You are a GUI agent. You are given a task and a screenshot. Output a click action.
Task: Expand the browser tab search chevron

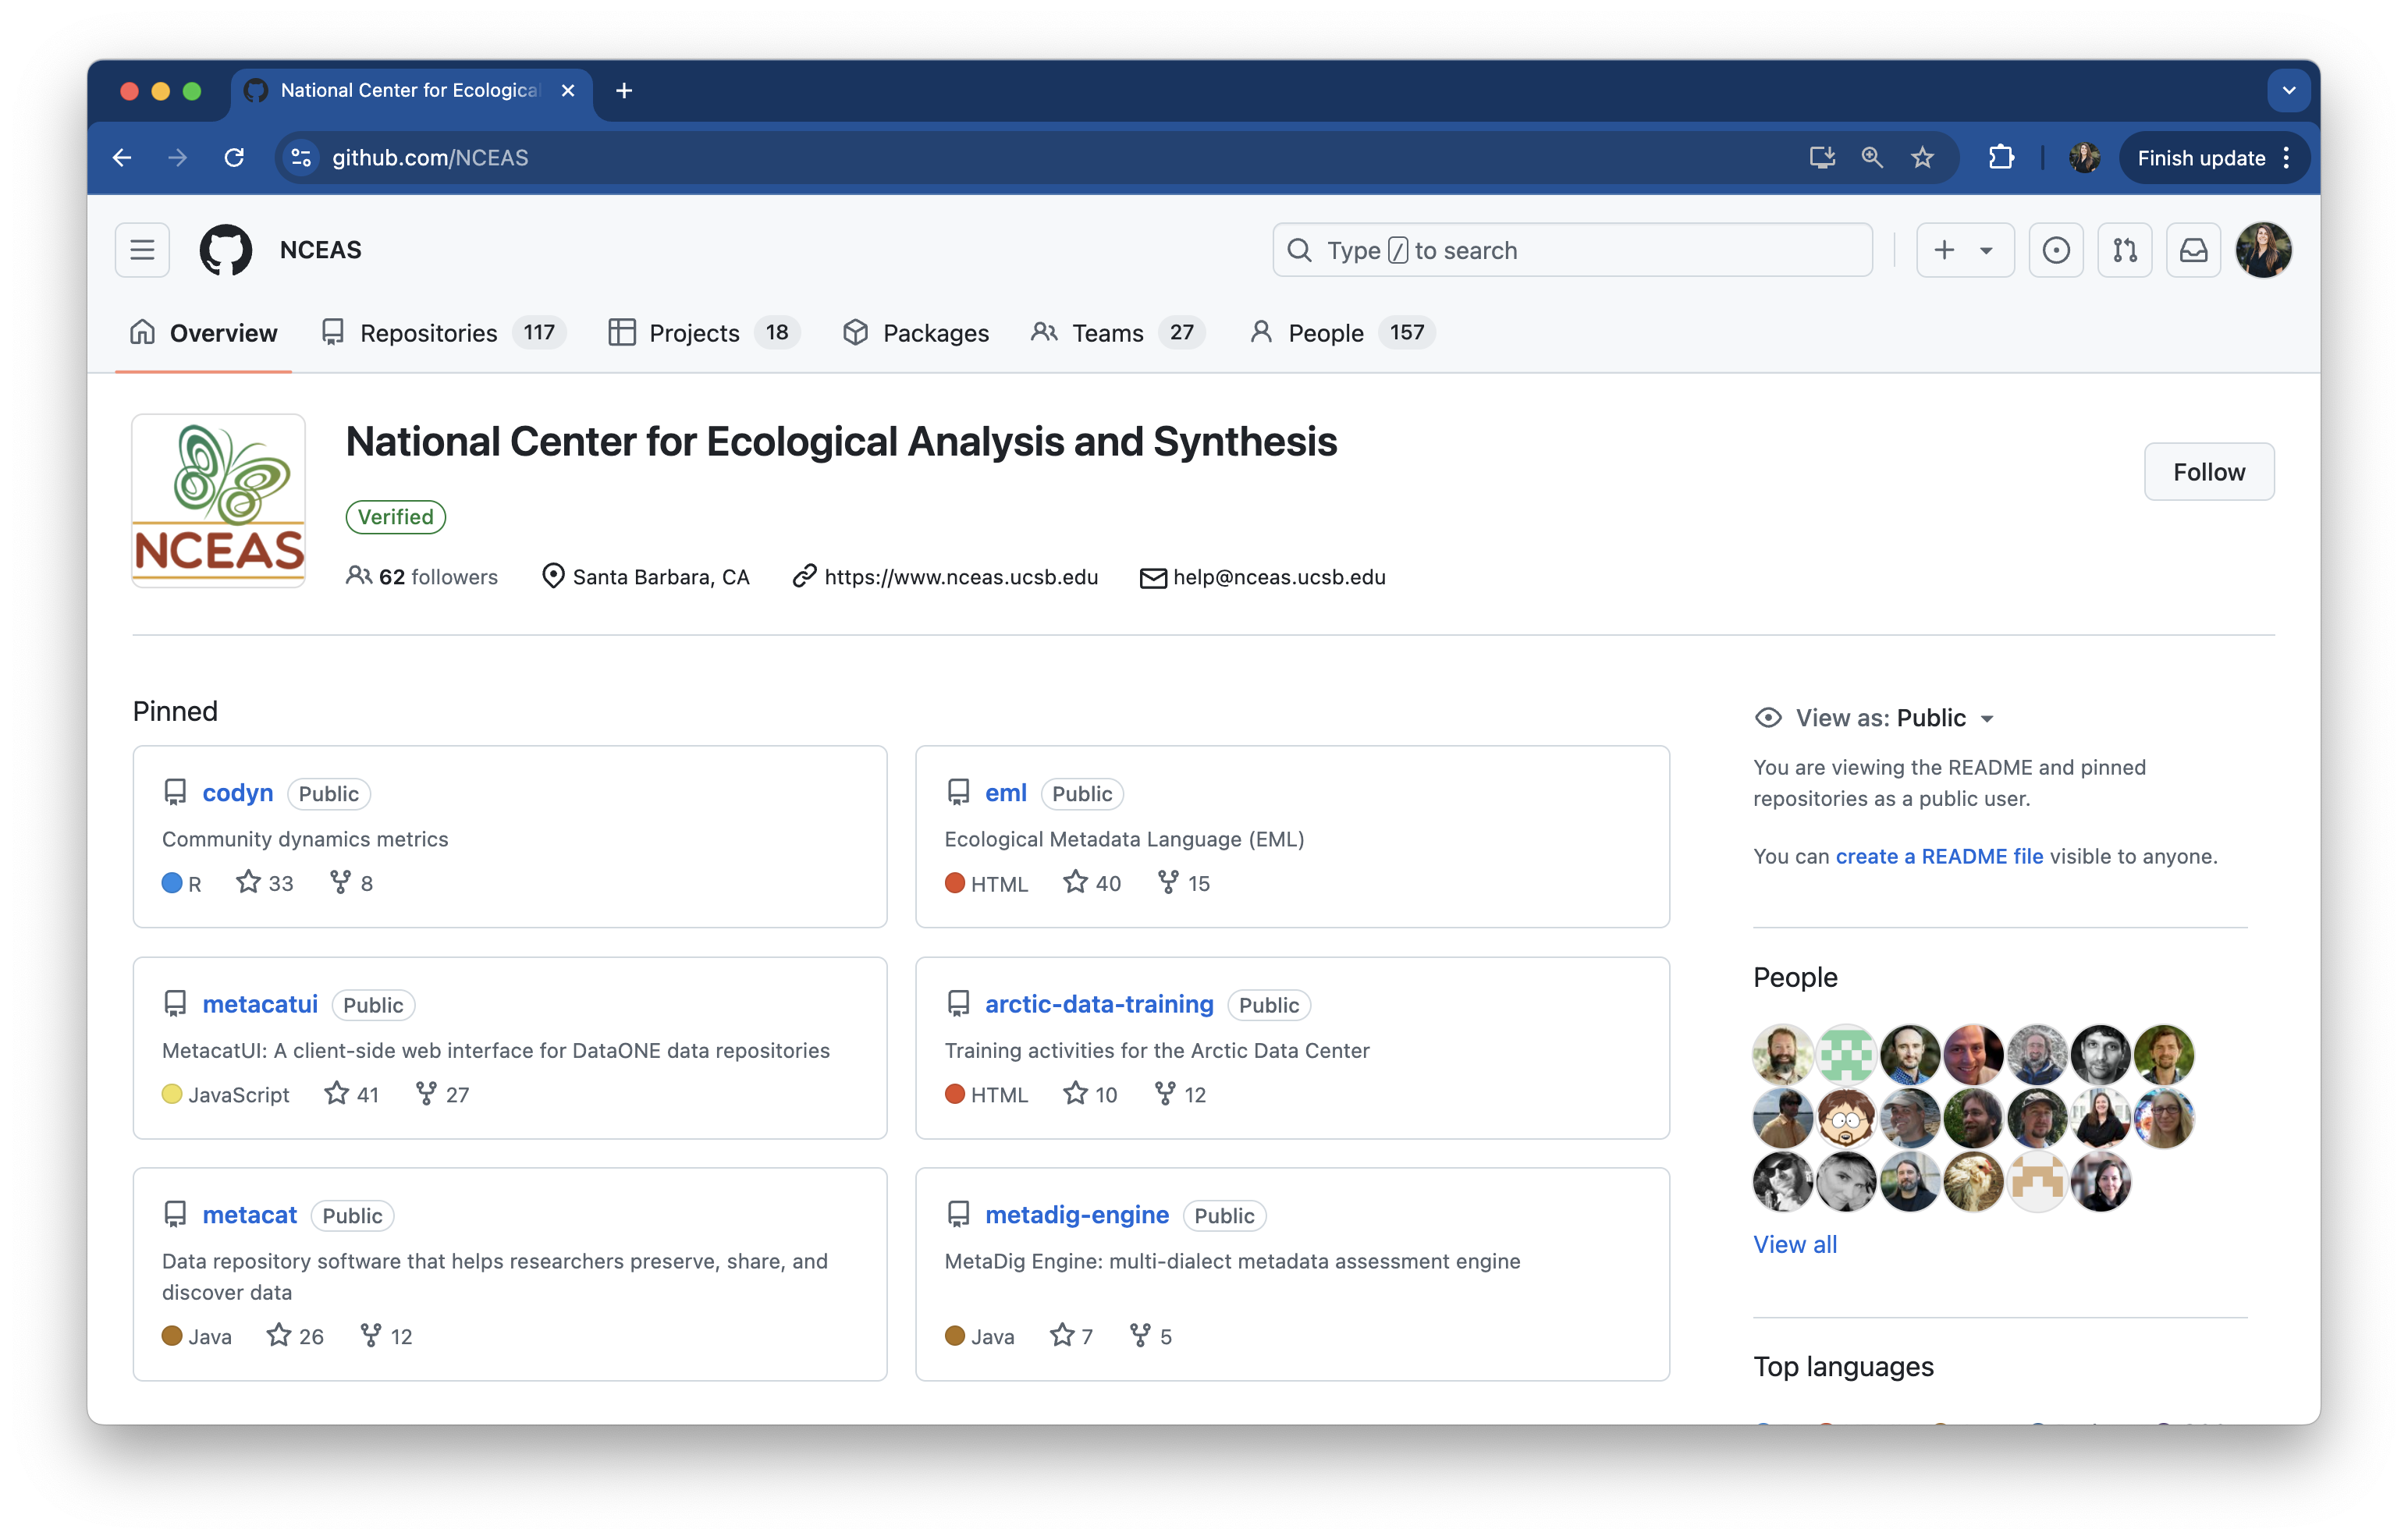(2288, 91)
